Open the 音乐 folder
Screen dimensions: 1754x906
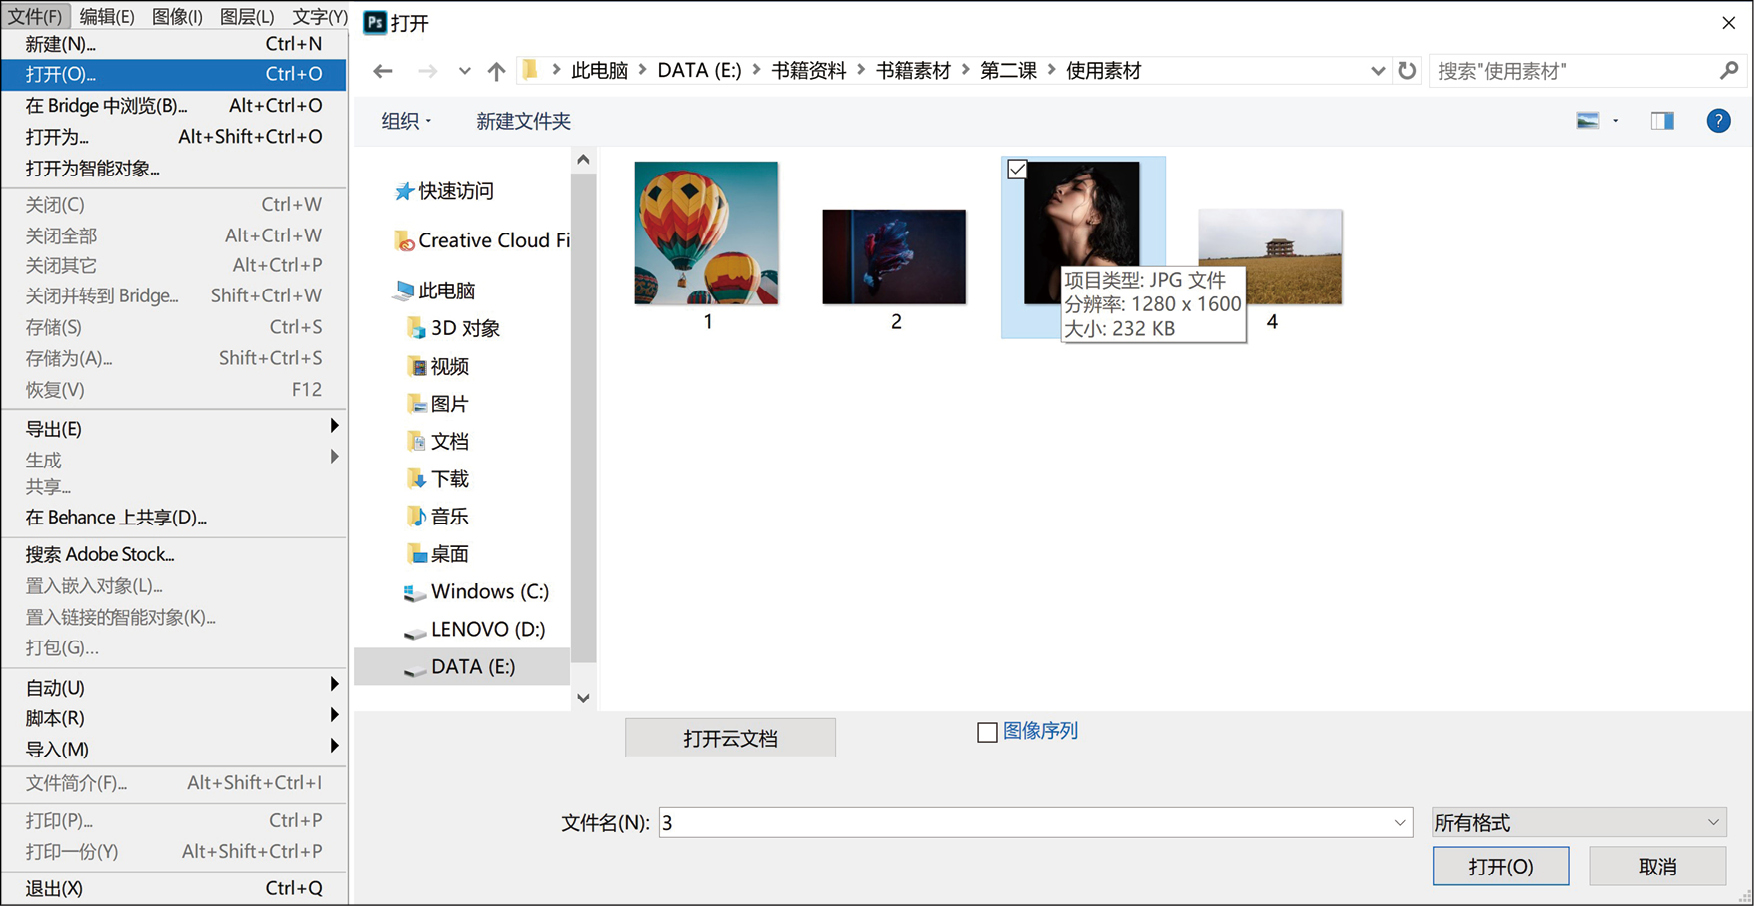[438, 516]
